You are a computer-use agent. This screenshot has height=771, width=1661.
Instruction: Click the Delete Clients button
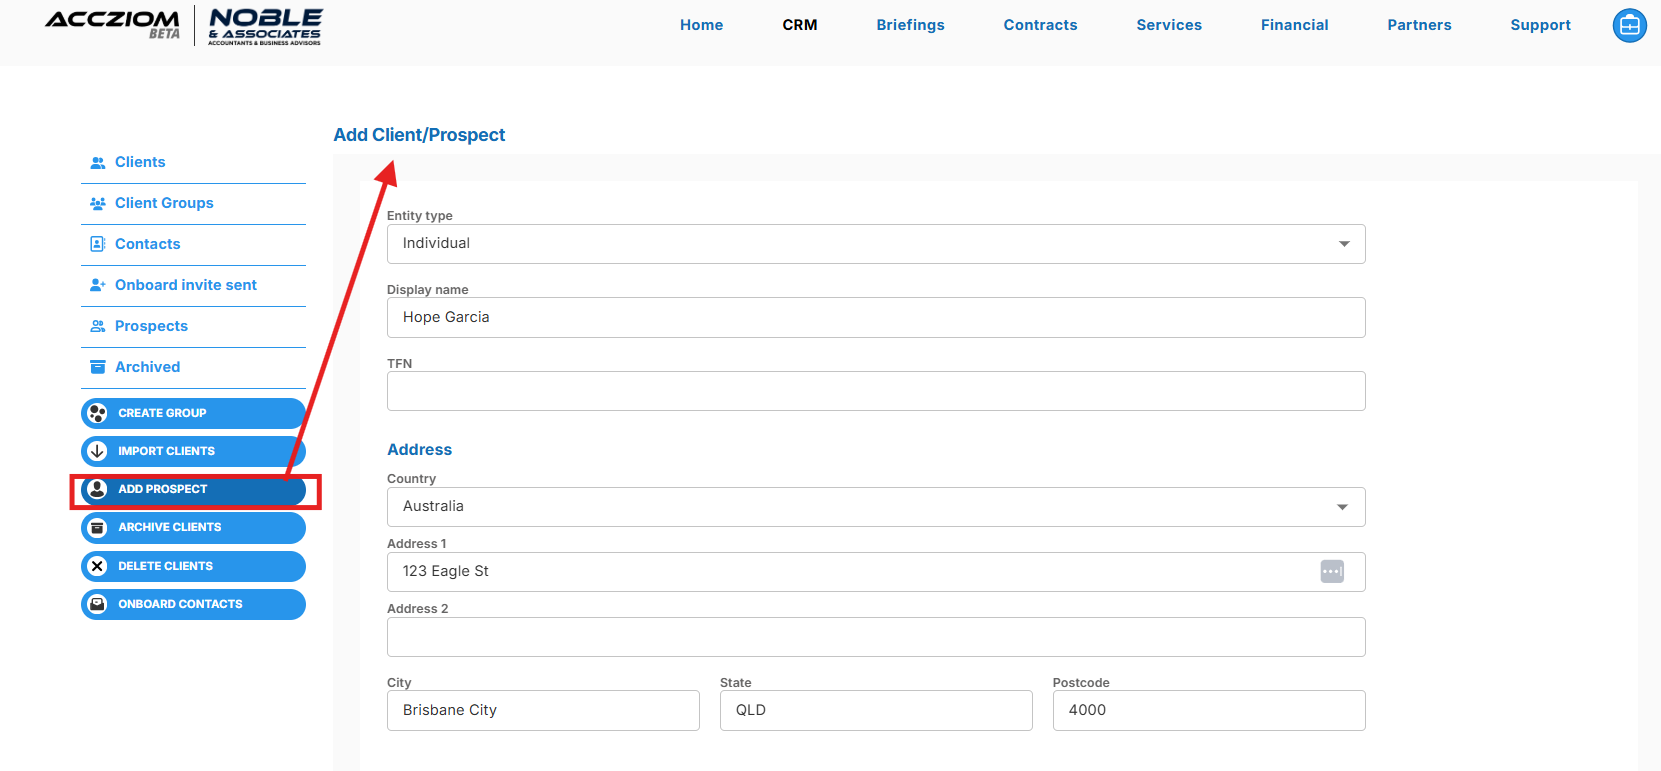click(x=193, y=566)
